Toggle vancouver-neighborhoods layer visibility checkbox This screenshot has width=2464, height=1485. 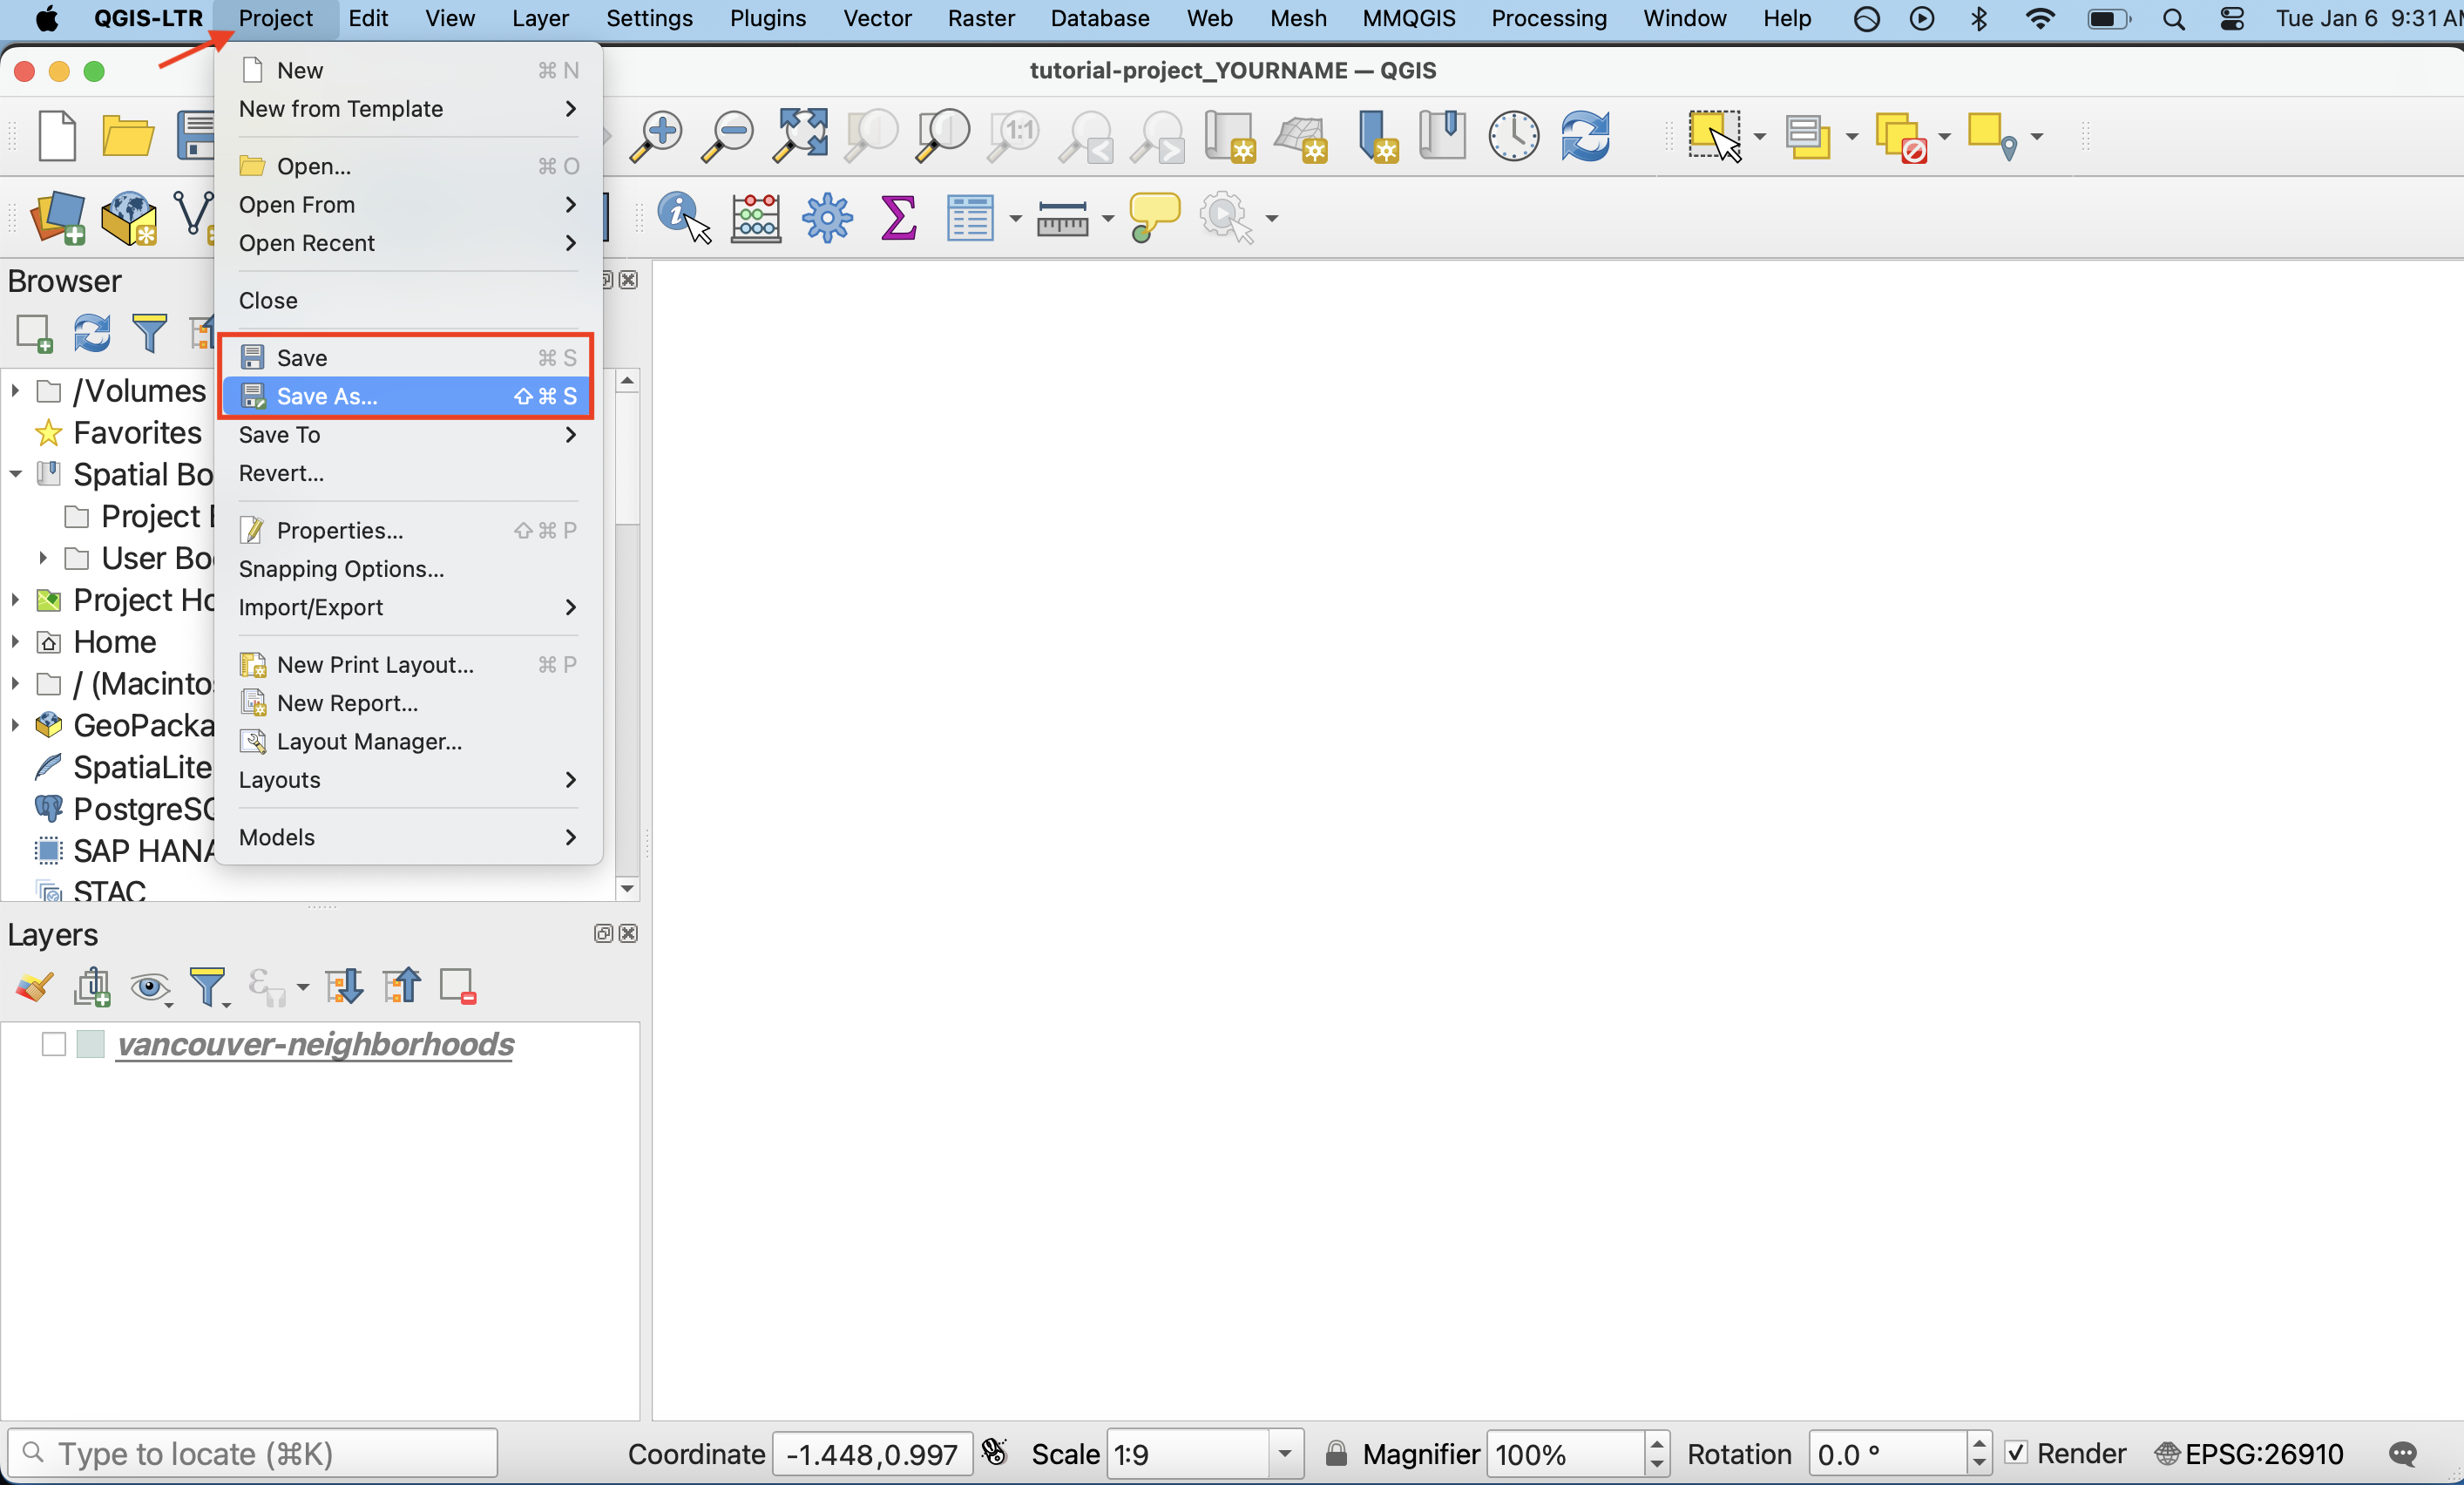tap(54, 1044)
